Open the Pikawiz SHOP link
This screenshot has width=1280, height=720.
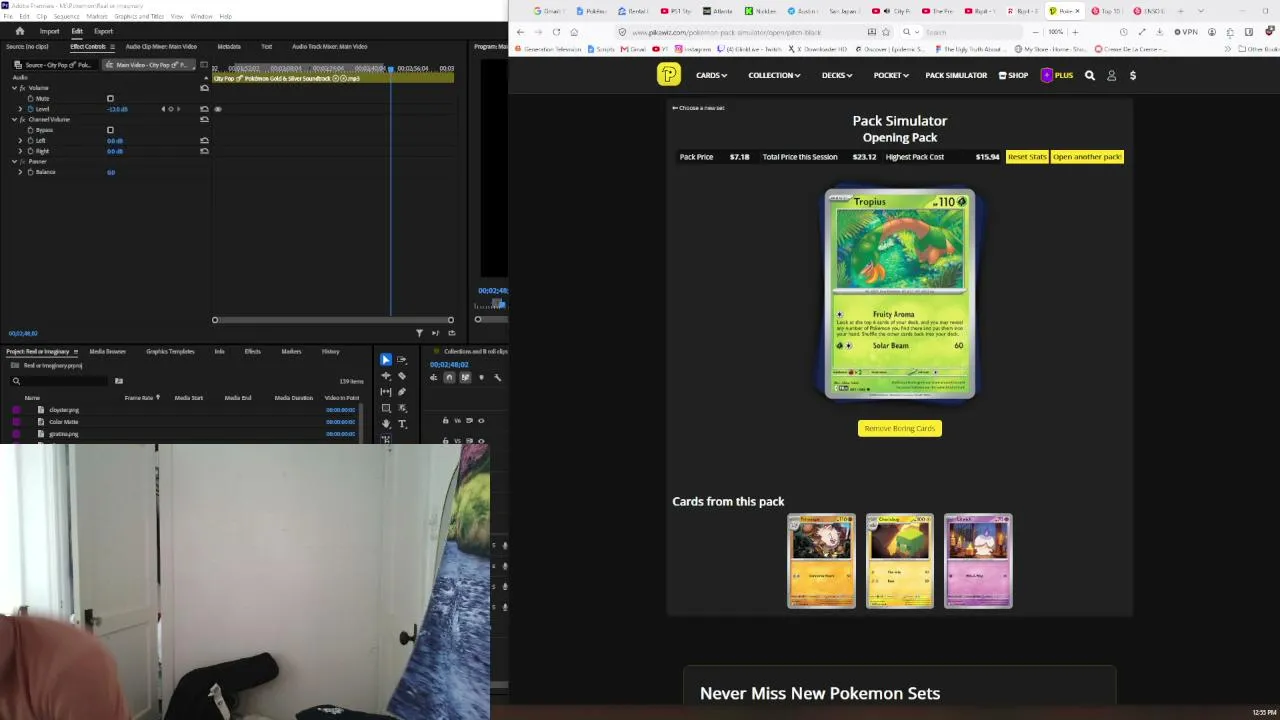[x=1013, y=75]
